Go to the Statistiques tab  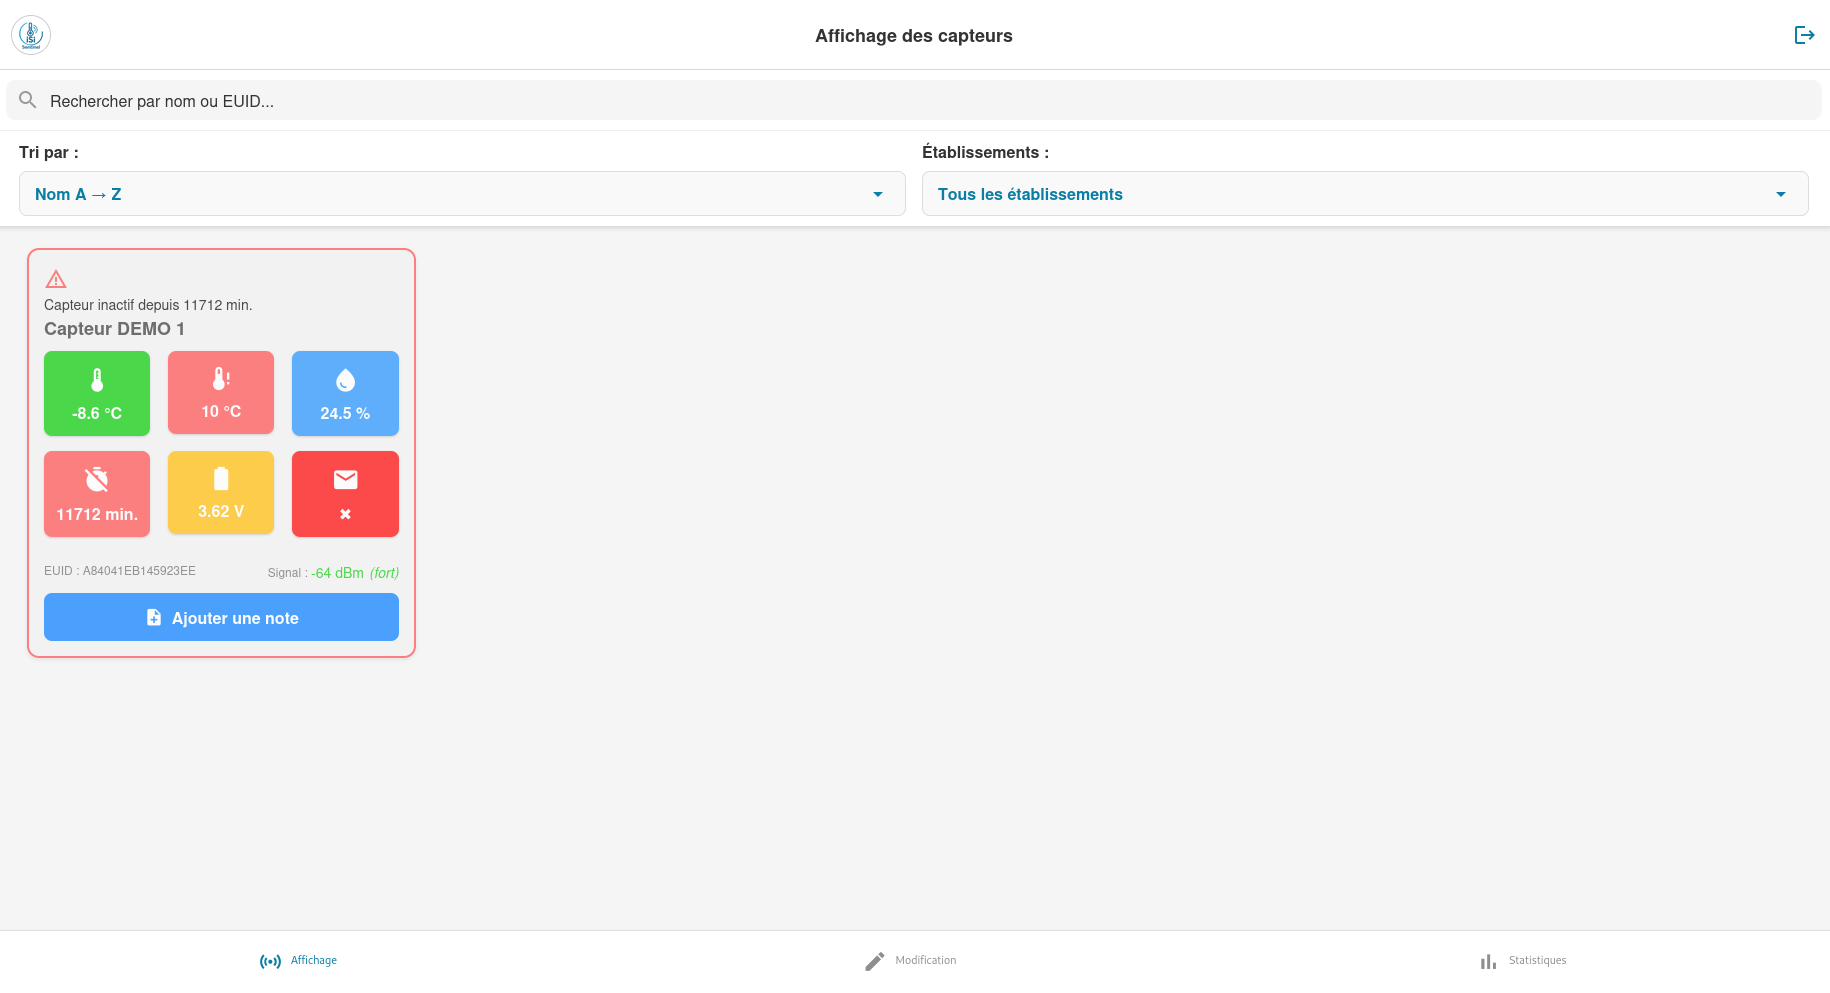click(x=1523, y=961)
